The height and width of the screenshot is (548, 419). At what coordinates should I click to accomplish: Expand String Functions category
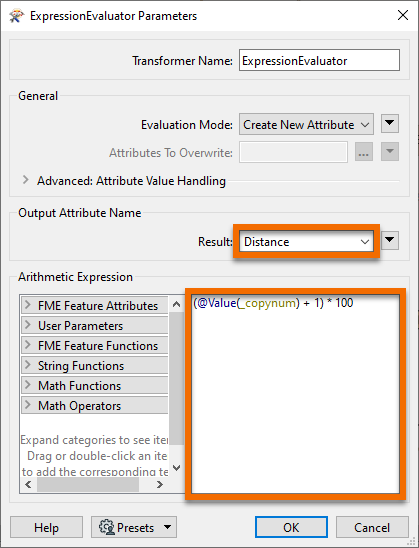click(x=94, y=366)
